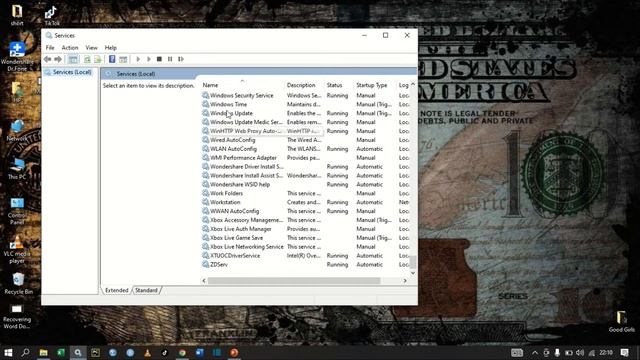Image resolution: width=640 pixels, height=360 pixels.
Task: Select the Windows Update service
Action: pos(305,113)
